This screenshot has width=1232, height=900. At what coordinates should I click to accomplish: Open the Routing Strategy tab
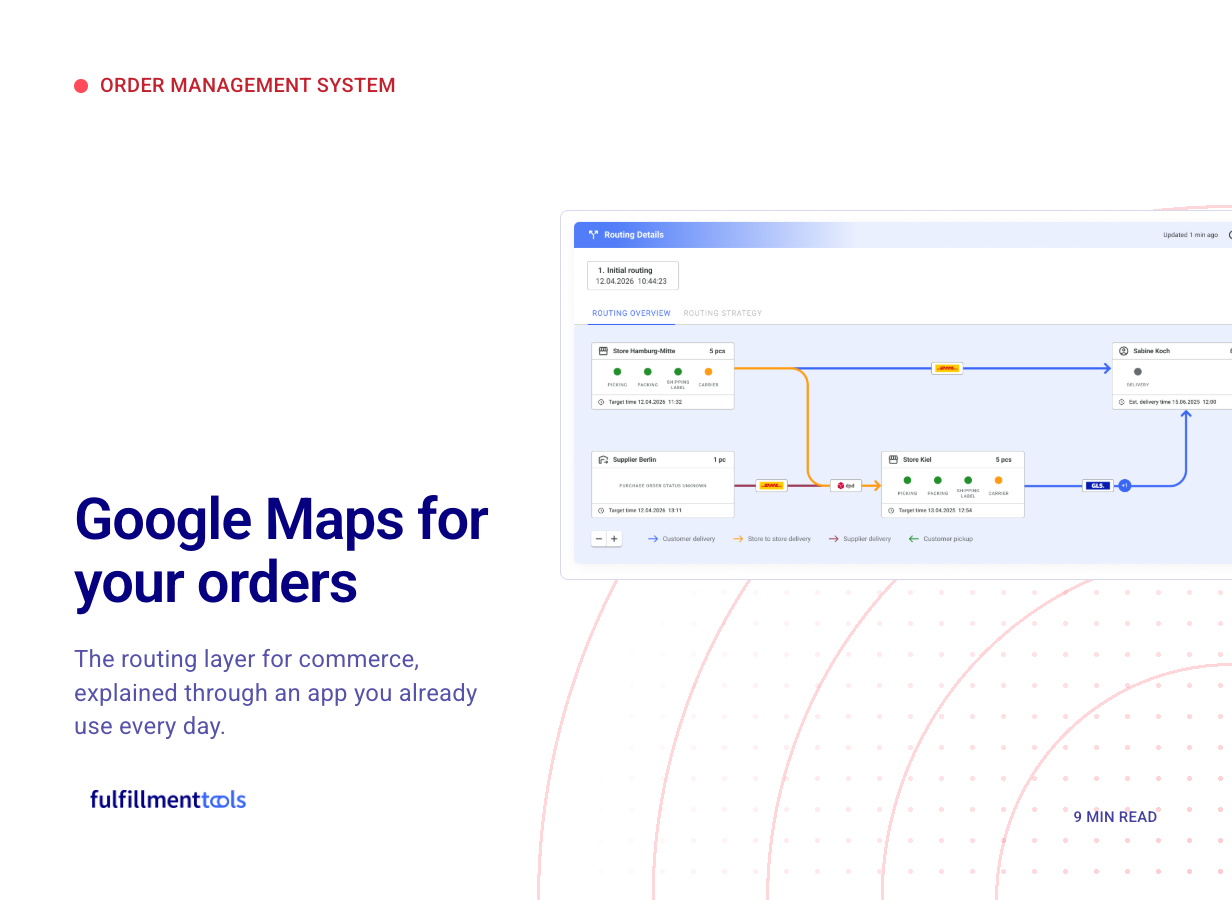coord(723,313)
